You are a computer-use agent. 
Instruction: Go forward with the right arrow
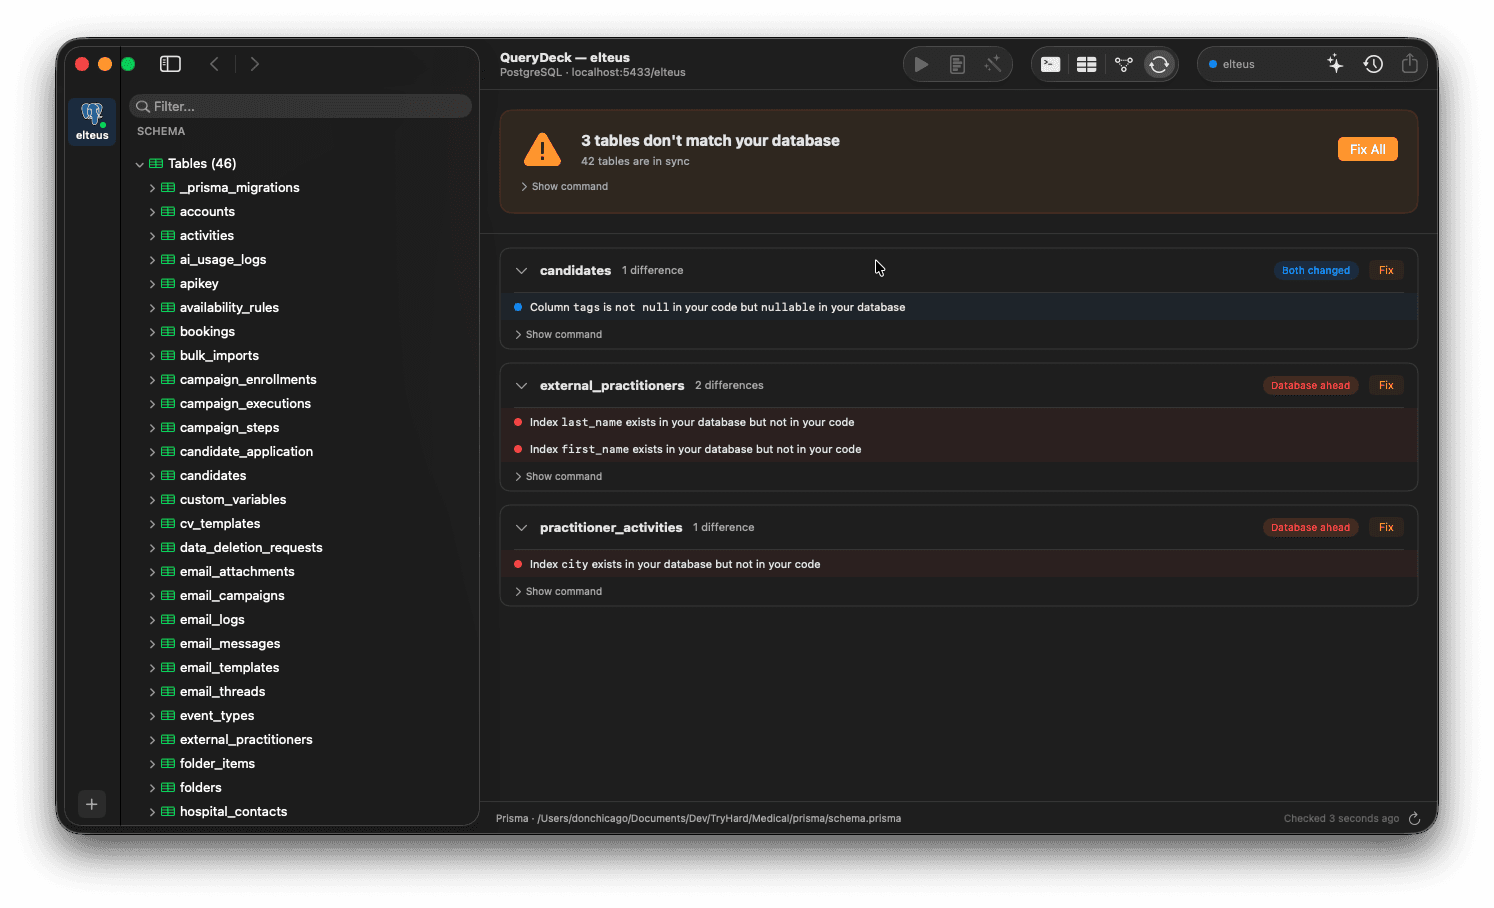coord(255,64)
